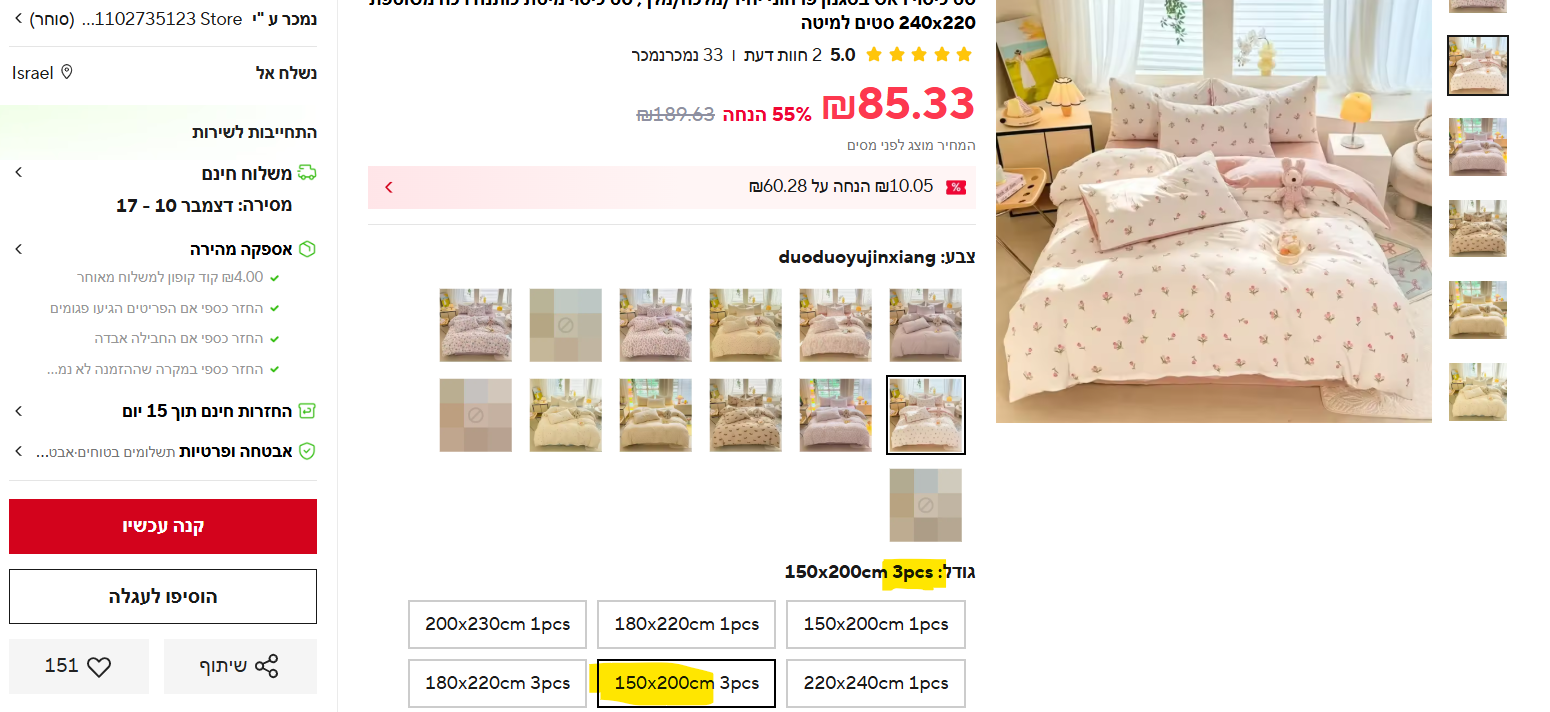This screenshot has width=1550, height=712.
Task: Click the red קנה עכשיו buy button
Action: tap(163, 526)
